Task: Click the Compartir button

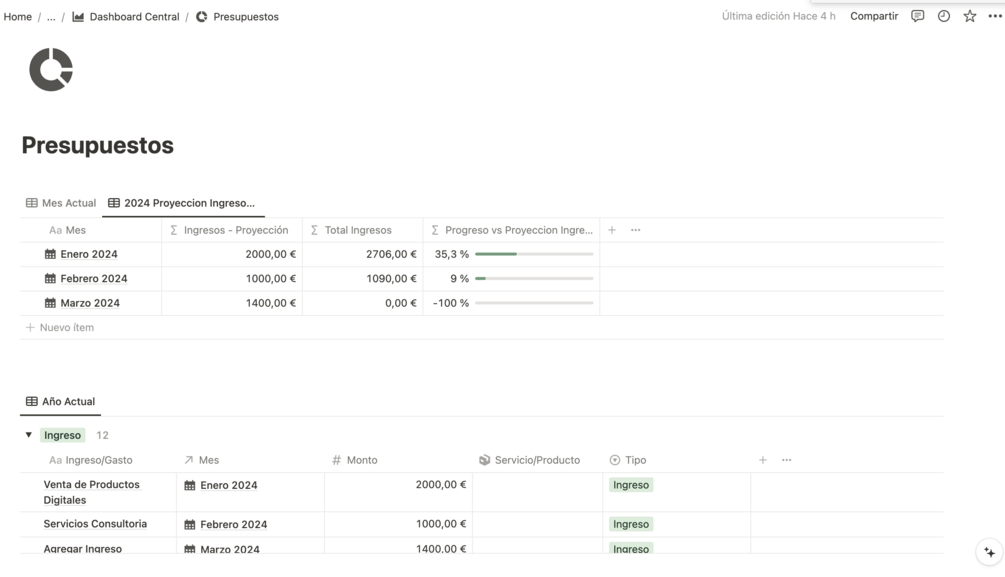Action: 874,16
